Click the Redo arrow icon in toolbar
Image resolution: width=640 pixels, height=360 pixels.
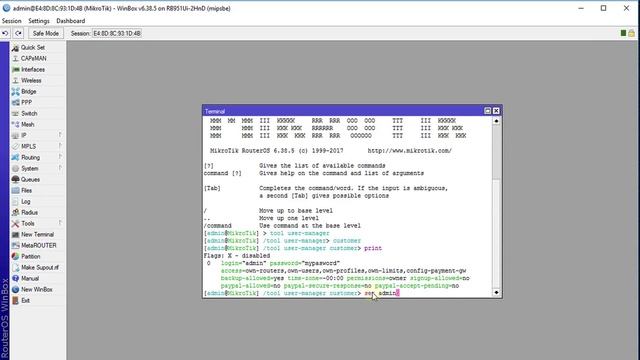click(18, 33)
